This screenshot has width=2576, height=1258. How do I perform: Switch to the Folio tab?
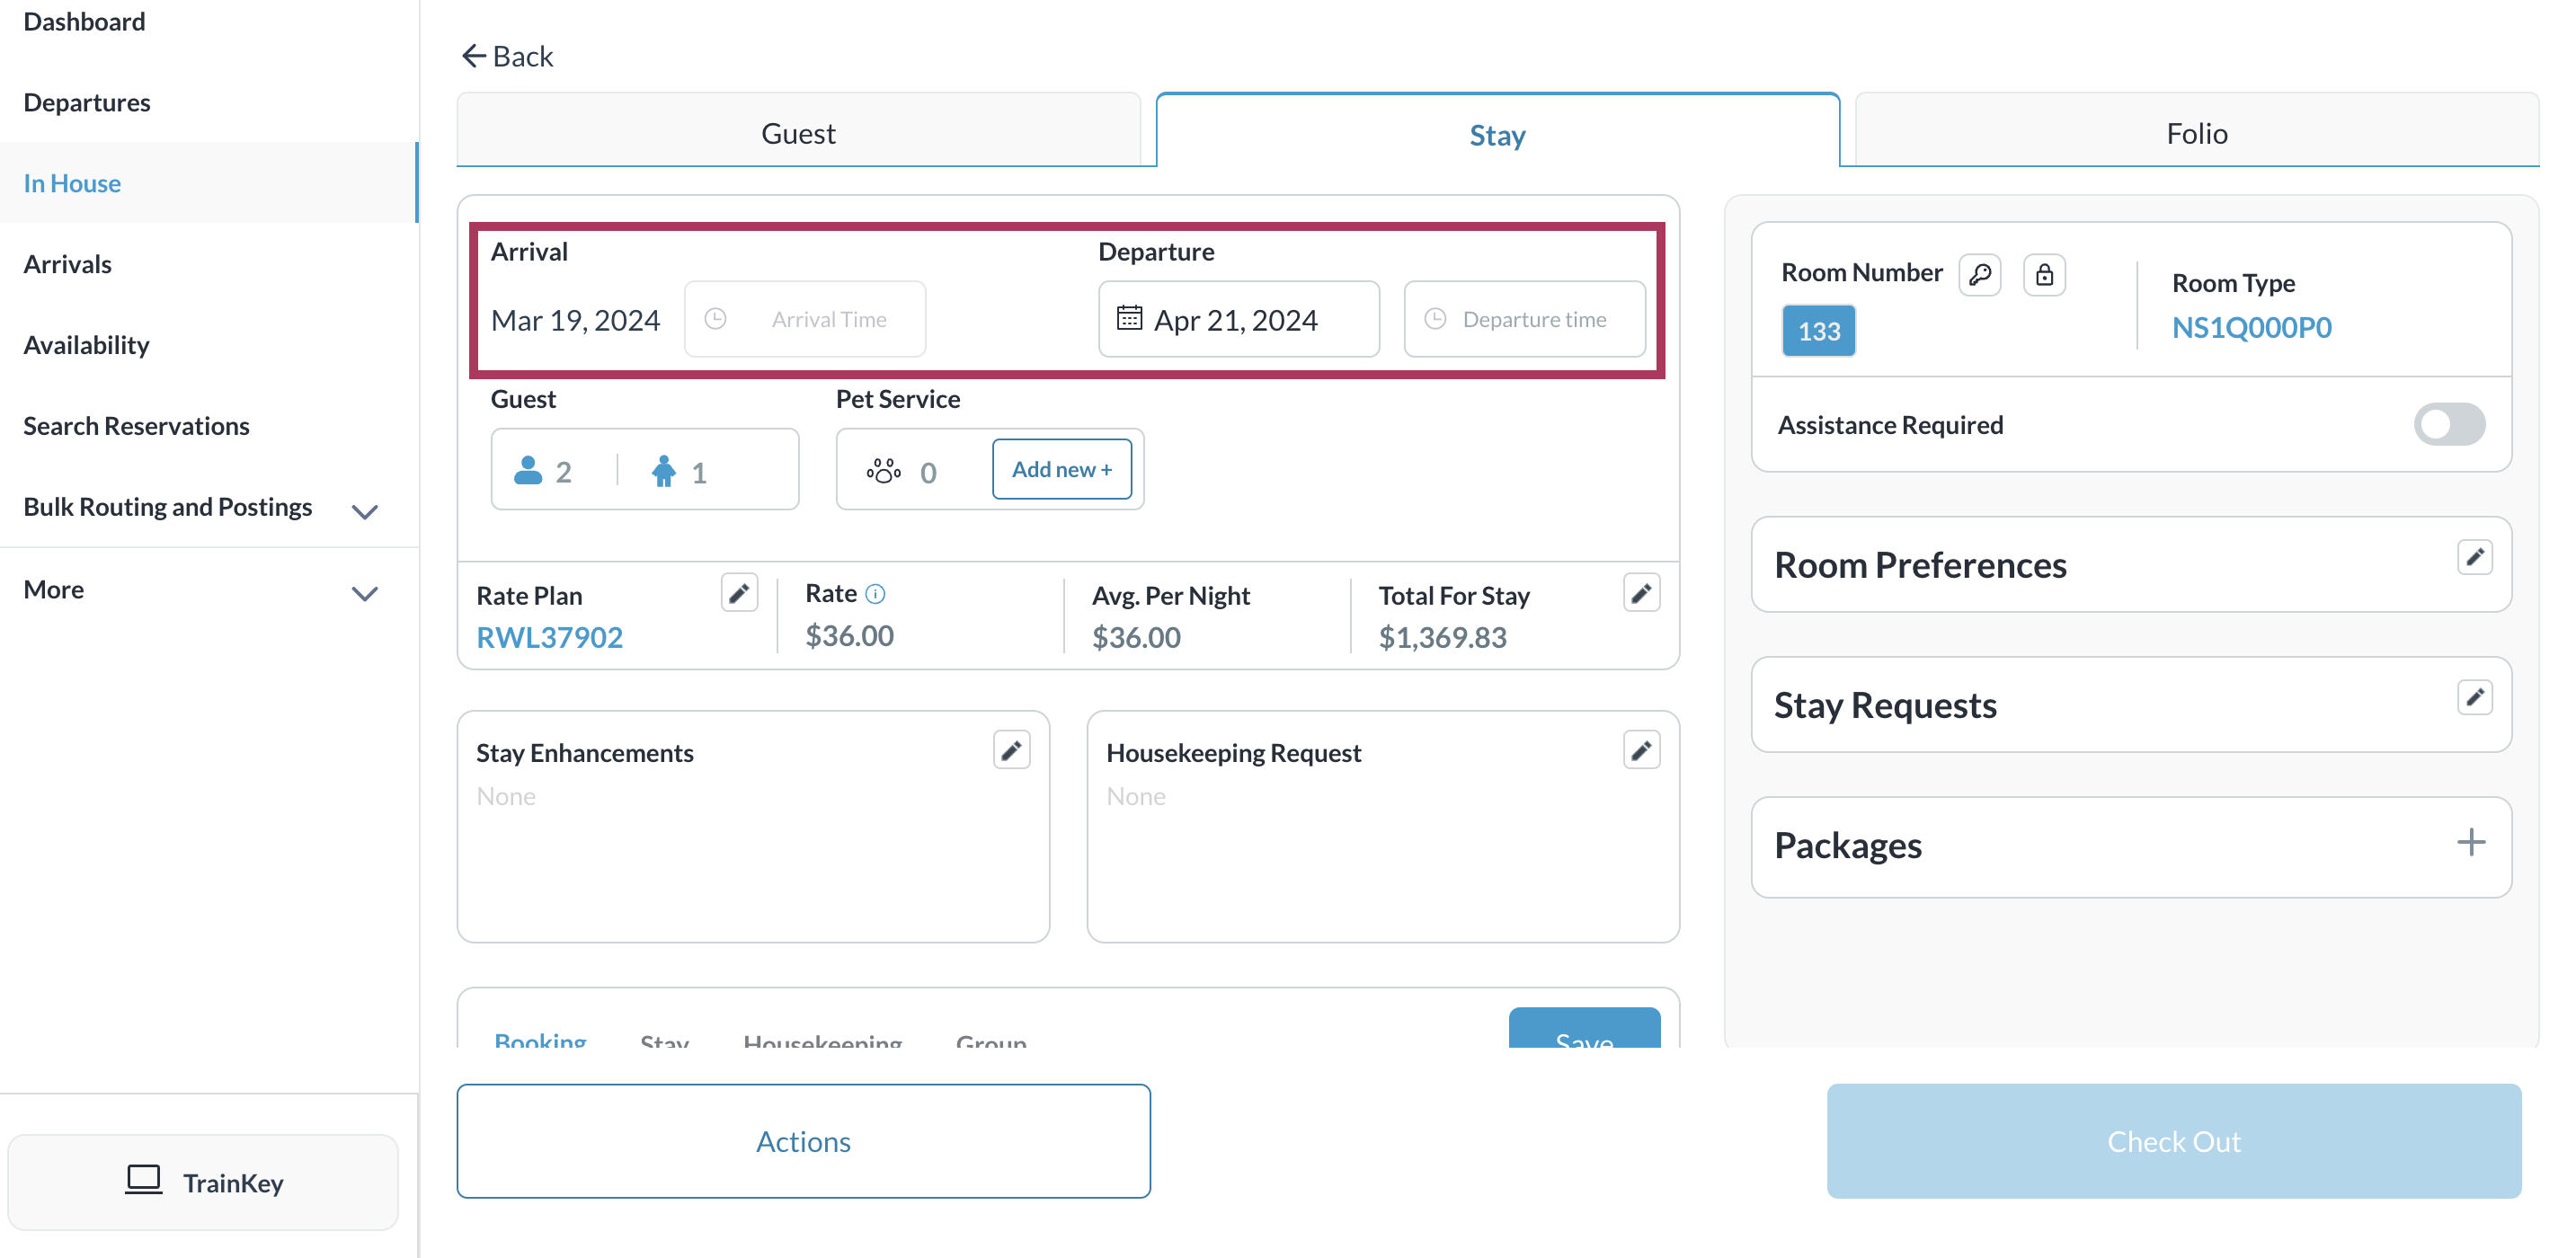[x=2196, y=133]
